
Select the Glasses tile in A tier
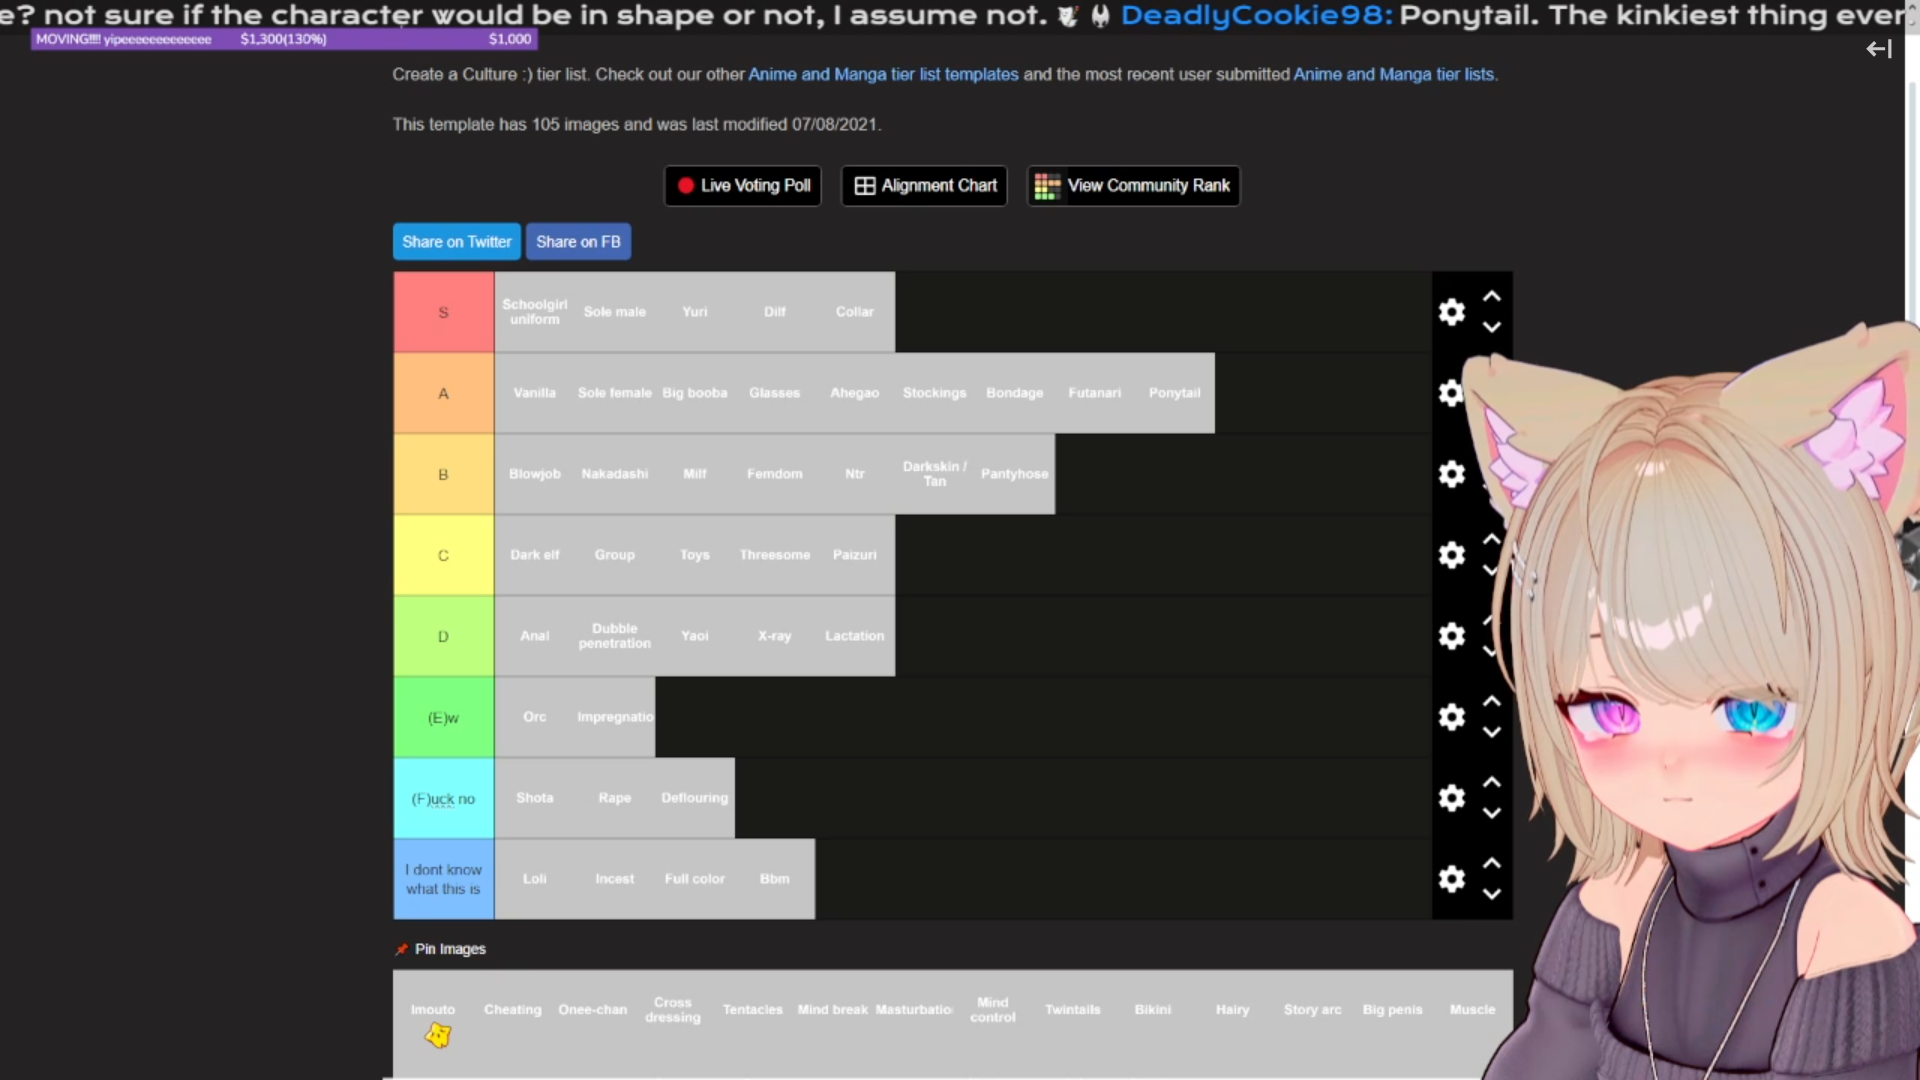775,393
